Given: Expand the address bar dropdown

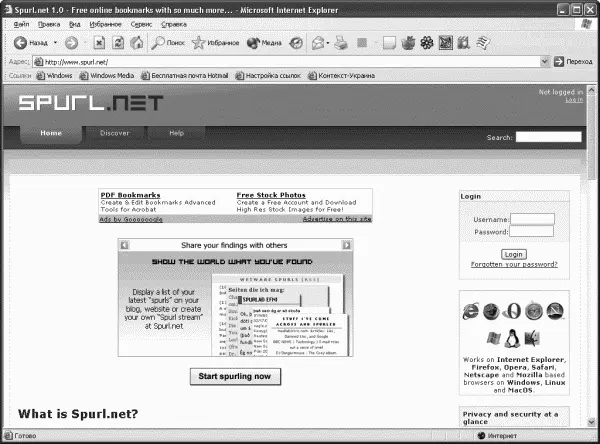Looking at the screenshot, I should pos(545,62).
